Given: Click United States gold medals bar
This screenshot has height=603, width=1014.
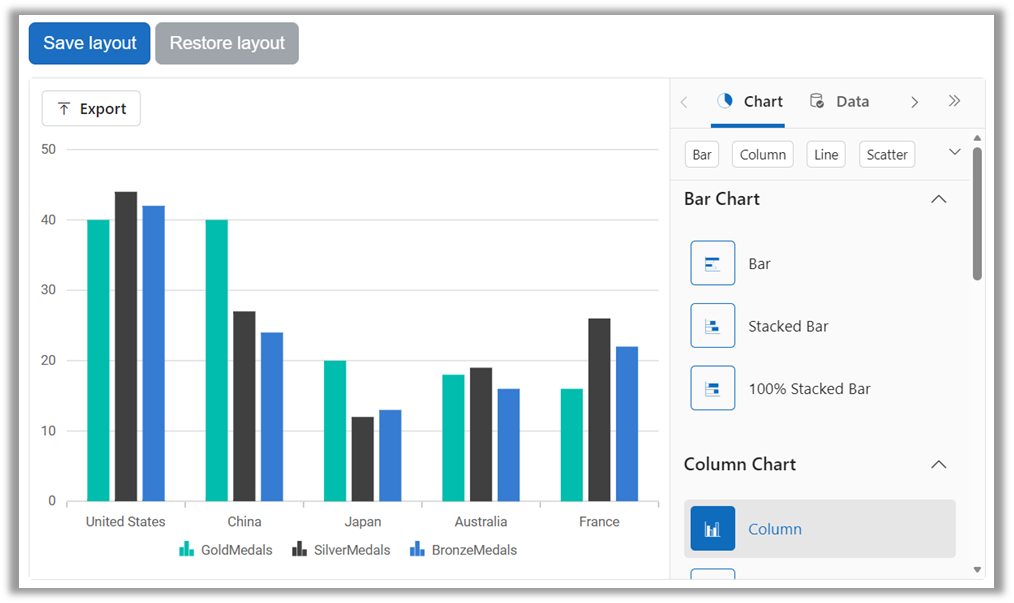Looking at the screenshot, I should coord(98,360).
